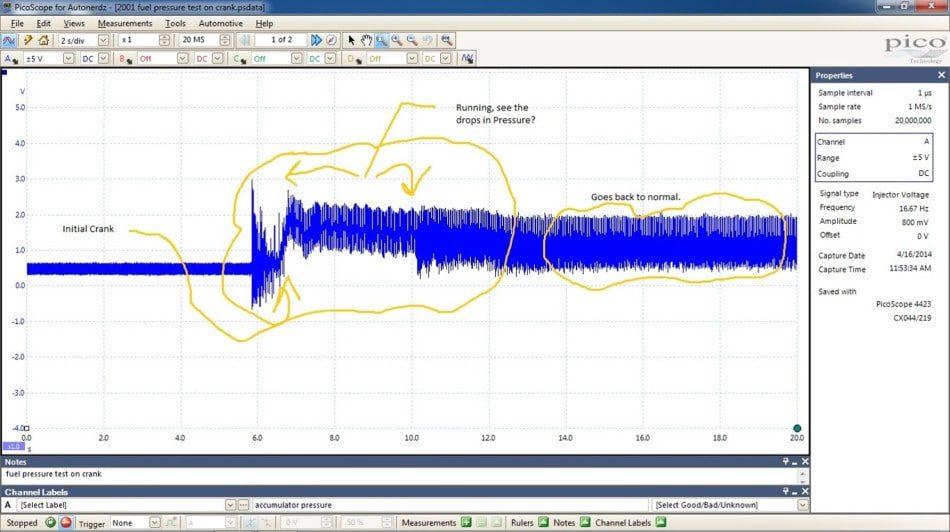
Task: Open the Measurements menu
Action: [125, 23]
